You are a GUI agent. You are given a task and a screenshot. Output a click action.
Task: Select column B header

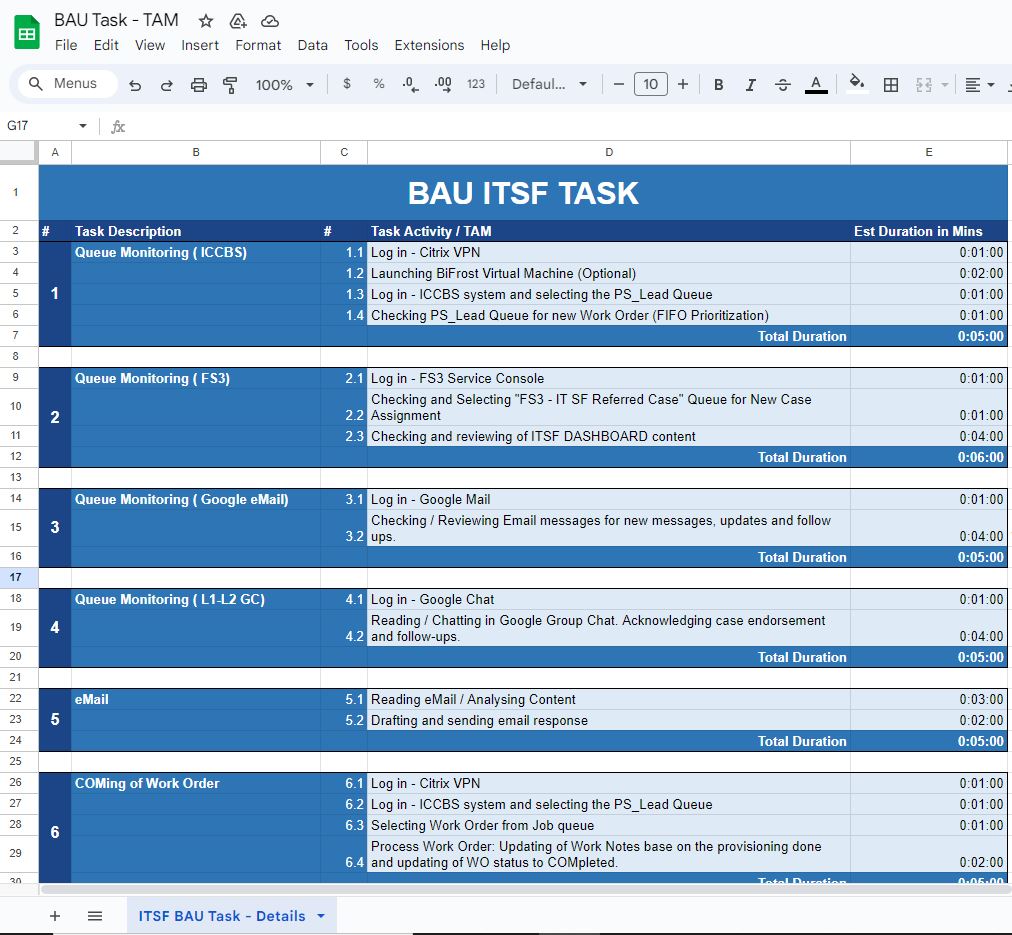(x=196, y=152)
